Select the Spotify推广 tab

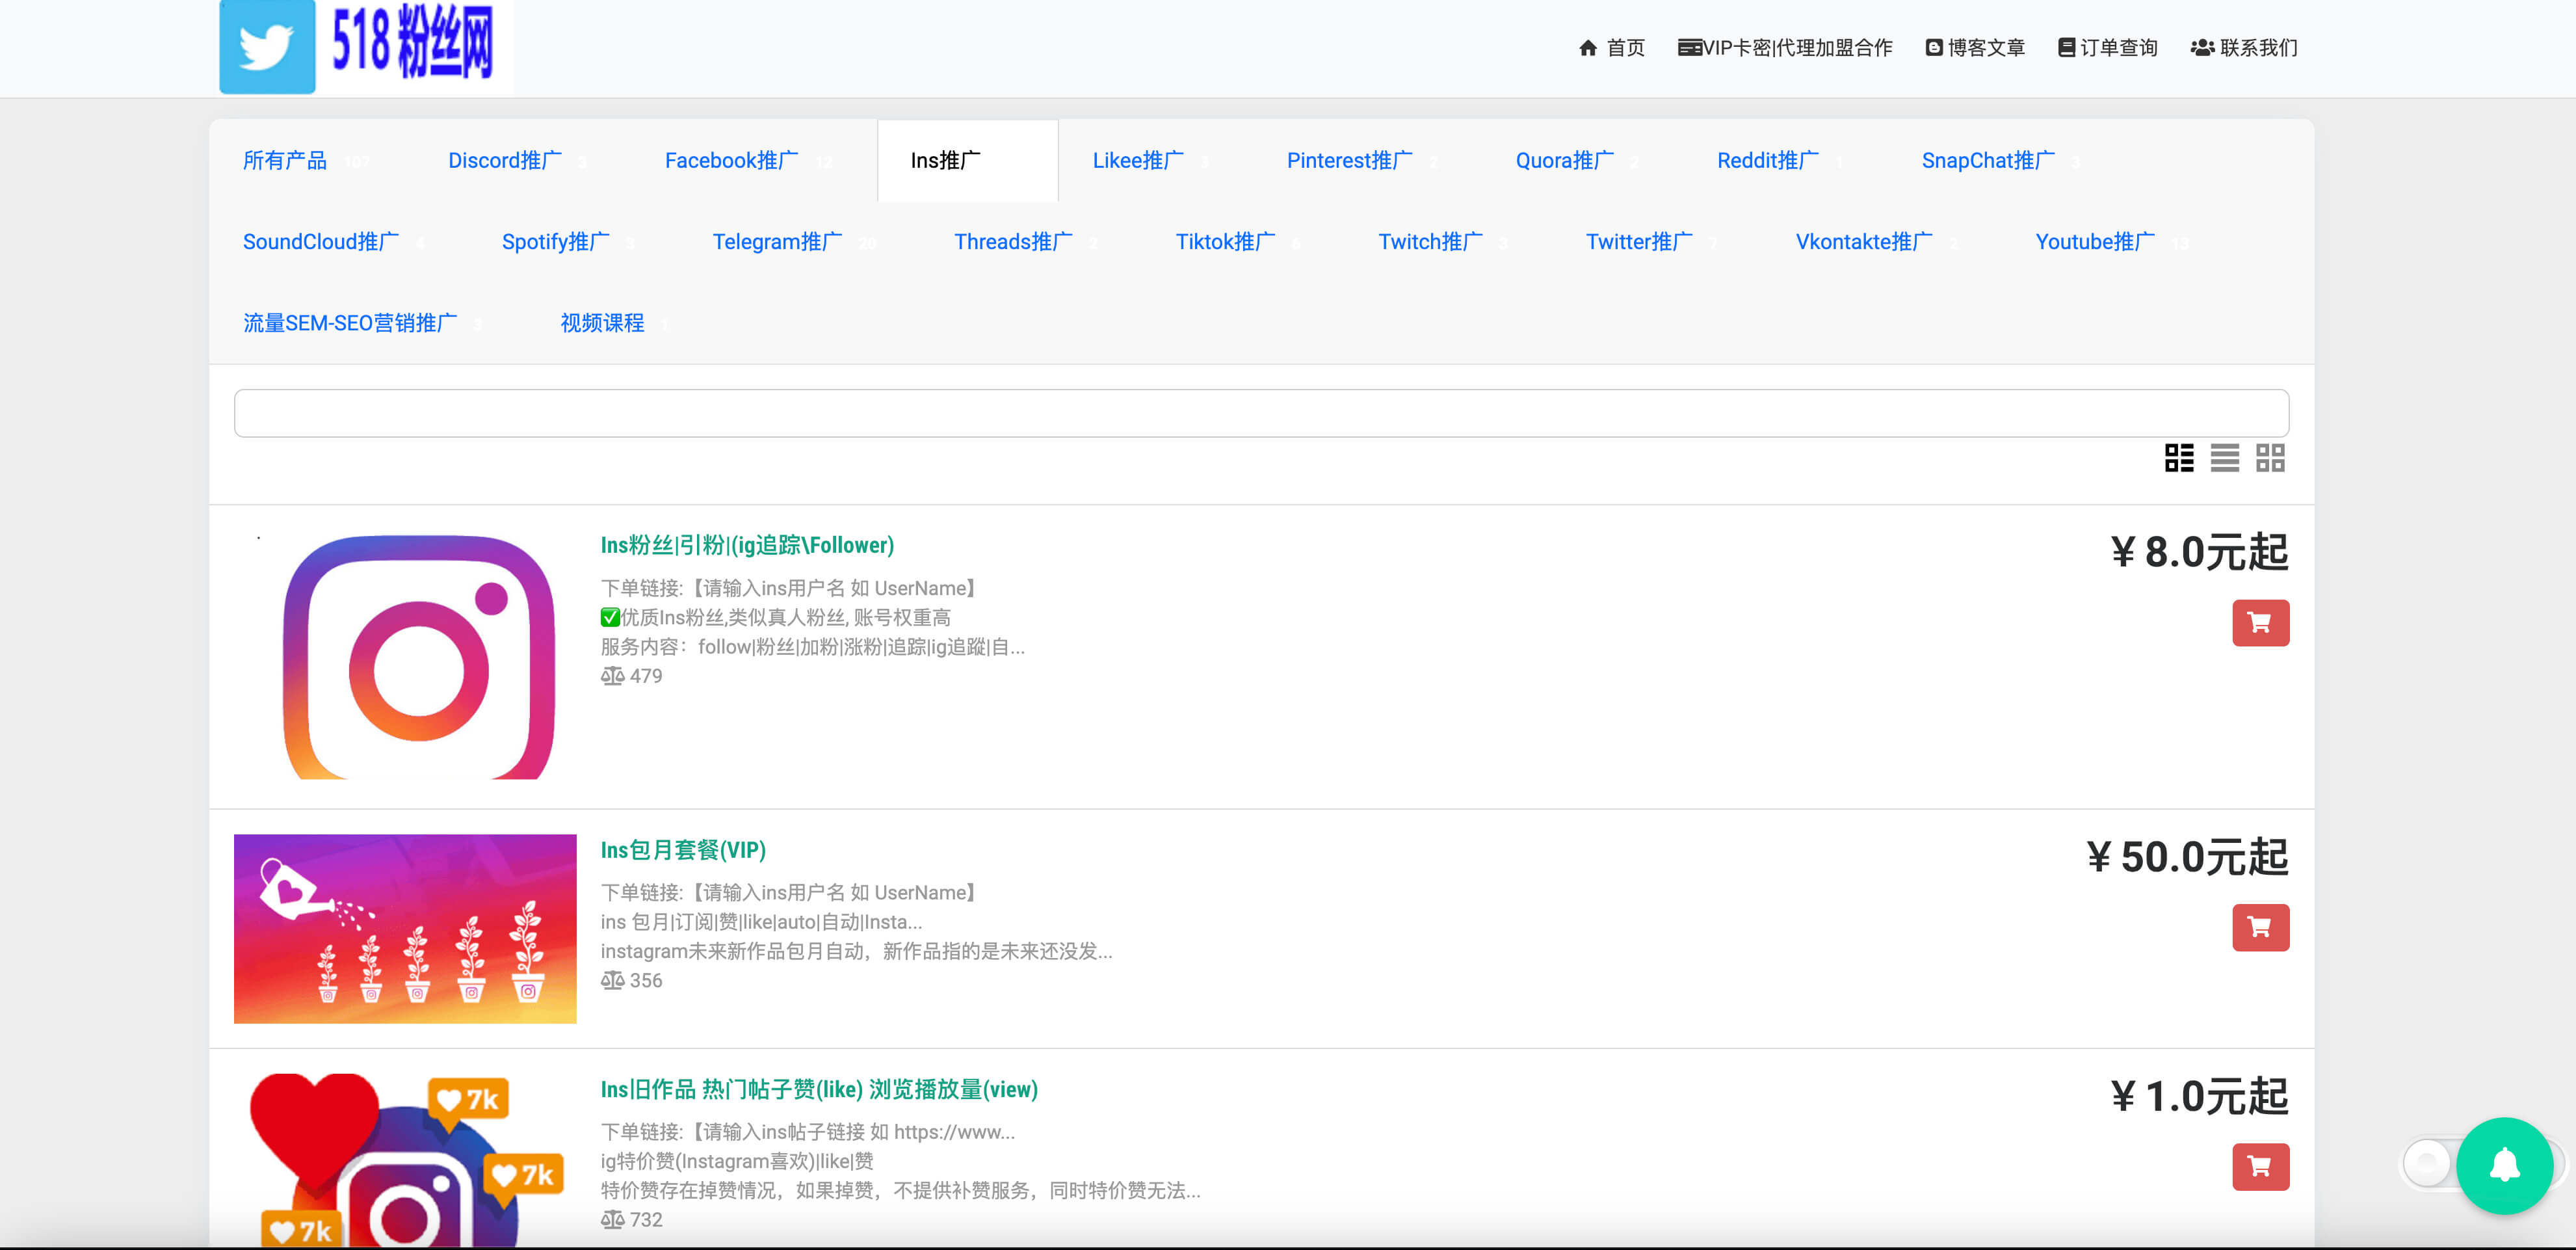[568, 242]
